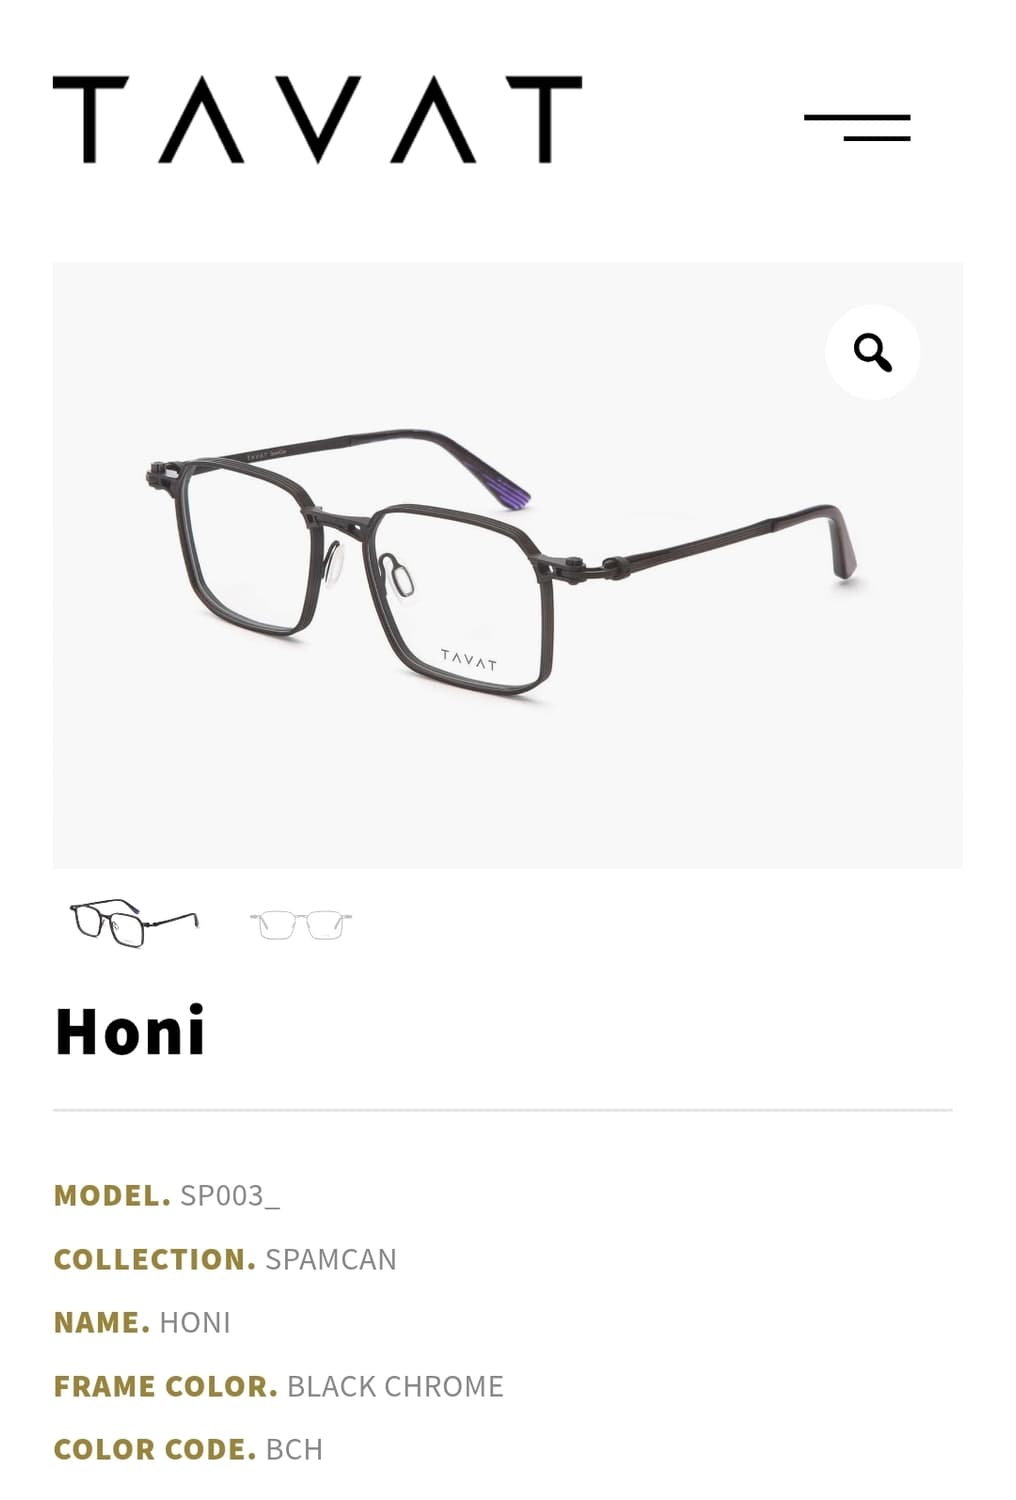Click the NAME label
The image size is (1016, 1500).
[x=102, y=1322]
